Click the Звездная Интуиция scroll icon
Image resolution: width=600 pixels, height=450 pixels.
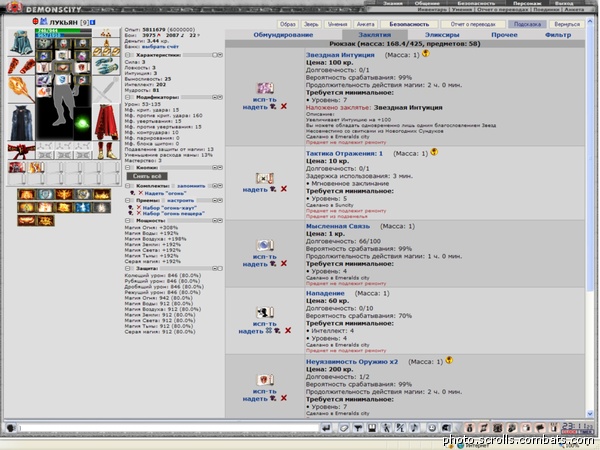click(x=265, y=88)
